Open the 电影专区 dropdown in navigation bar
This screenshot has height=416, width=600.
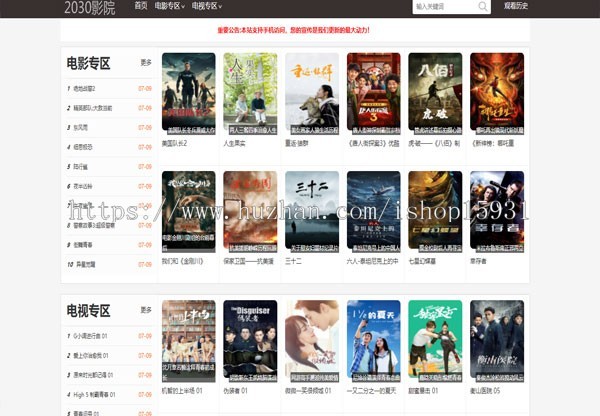[170, 6]
